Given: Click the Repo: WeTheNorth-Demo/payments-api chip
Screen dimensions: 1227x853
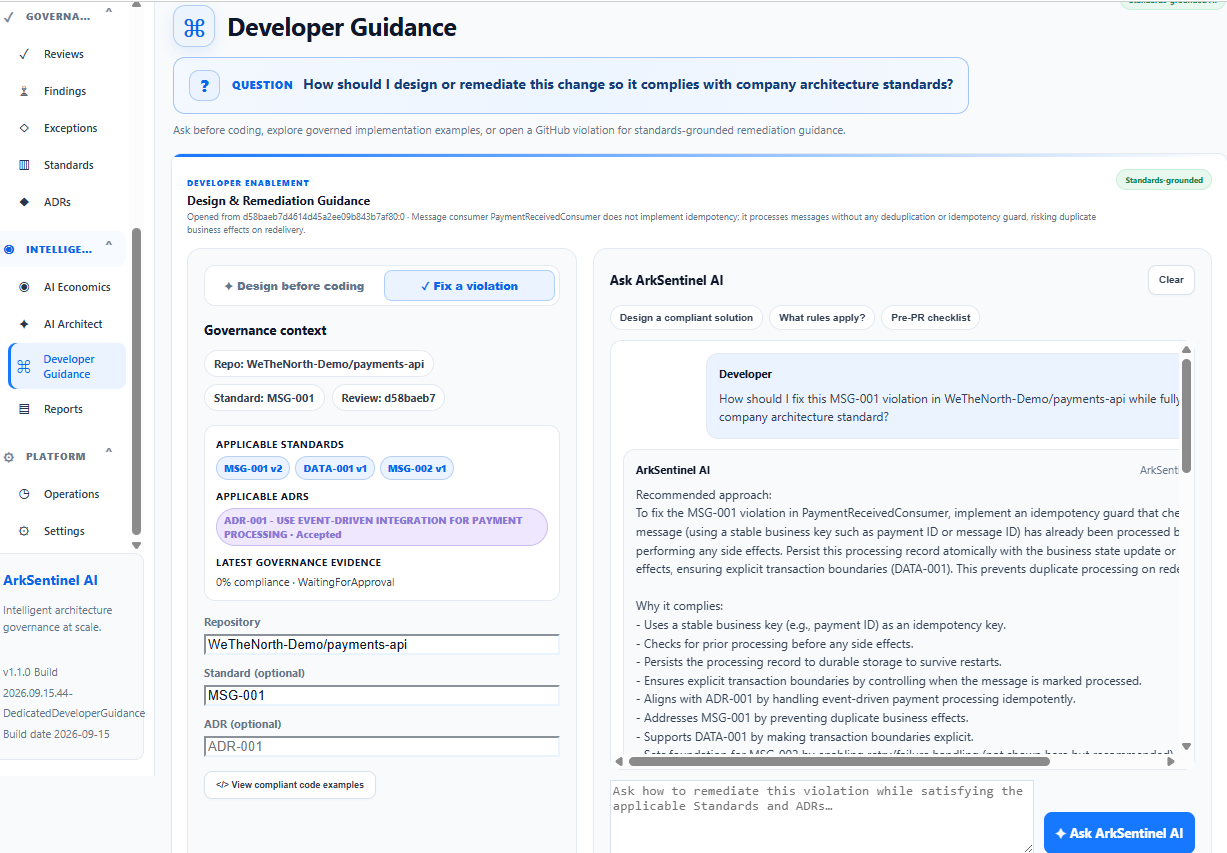Looking at the screenshot, I should click(x=319, y=364).
